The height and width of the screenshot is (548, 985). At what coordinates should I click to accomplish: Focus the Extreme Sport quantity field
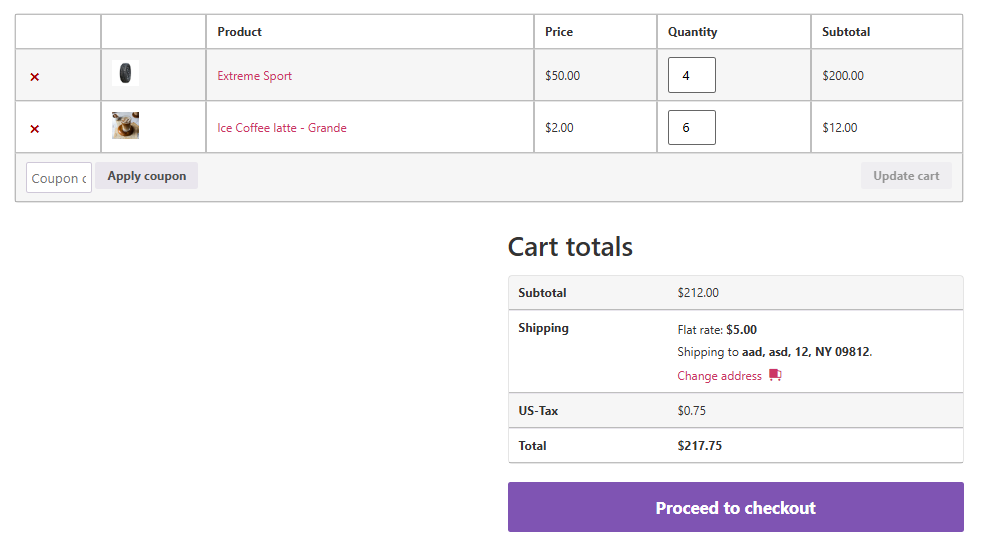click(691, 76)
